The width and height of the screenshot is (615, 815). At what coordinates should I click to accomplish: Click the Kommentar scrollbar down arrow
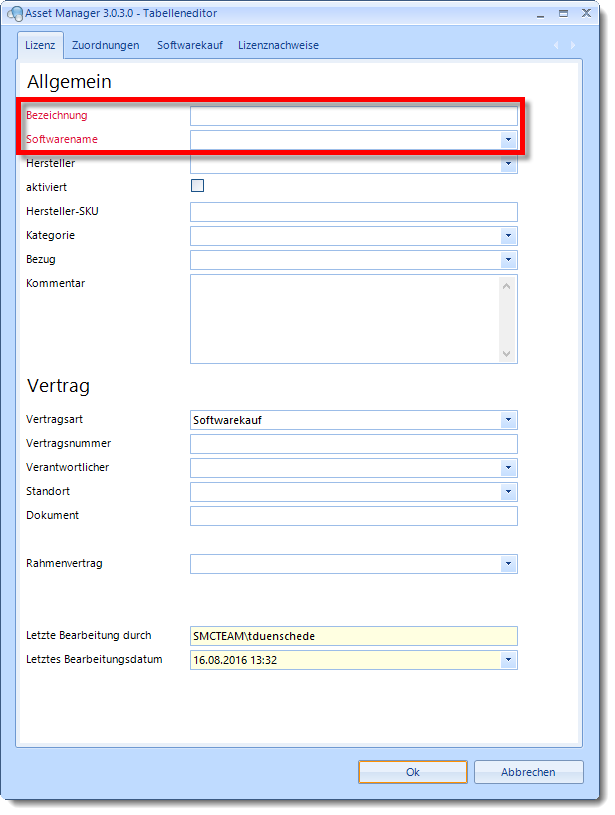click(507, 354)
